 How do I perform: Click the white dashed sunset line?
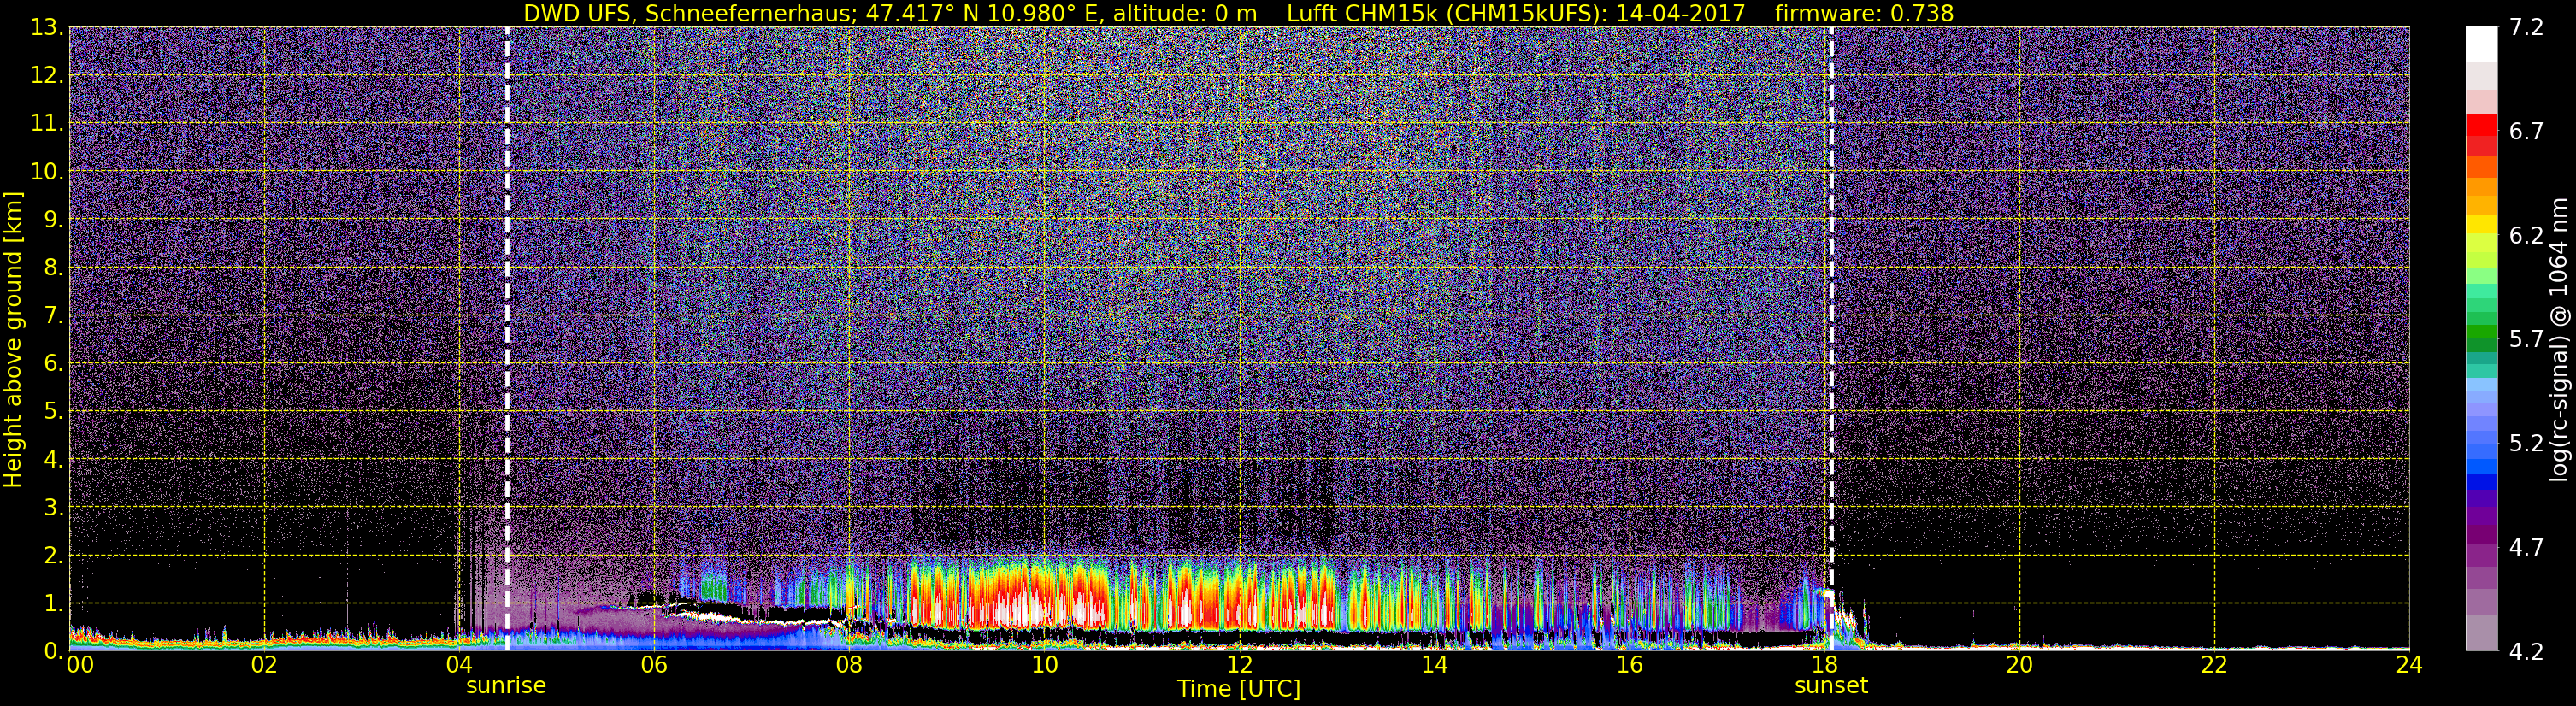tap(1831, 338)
